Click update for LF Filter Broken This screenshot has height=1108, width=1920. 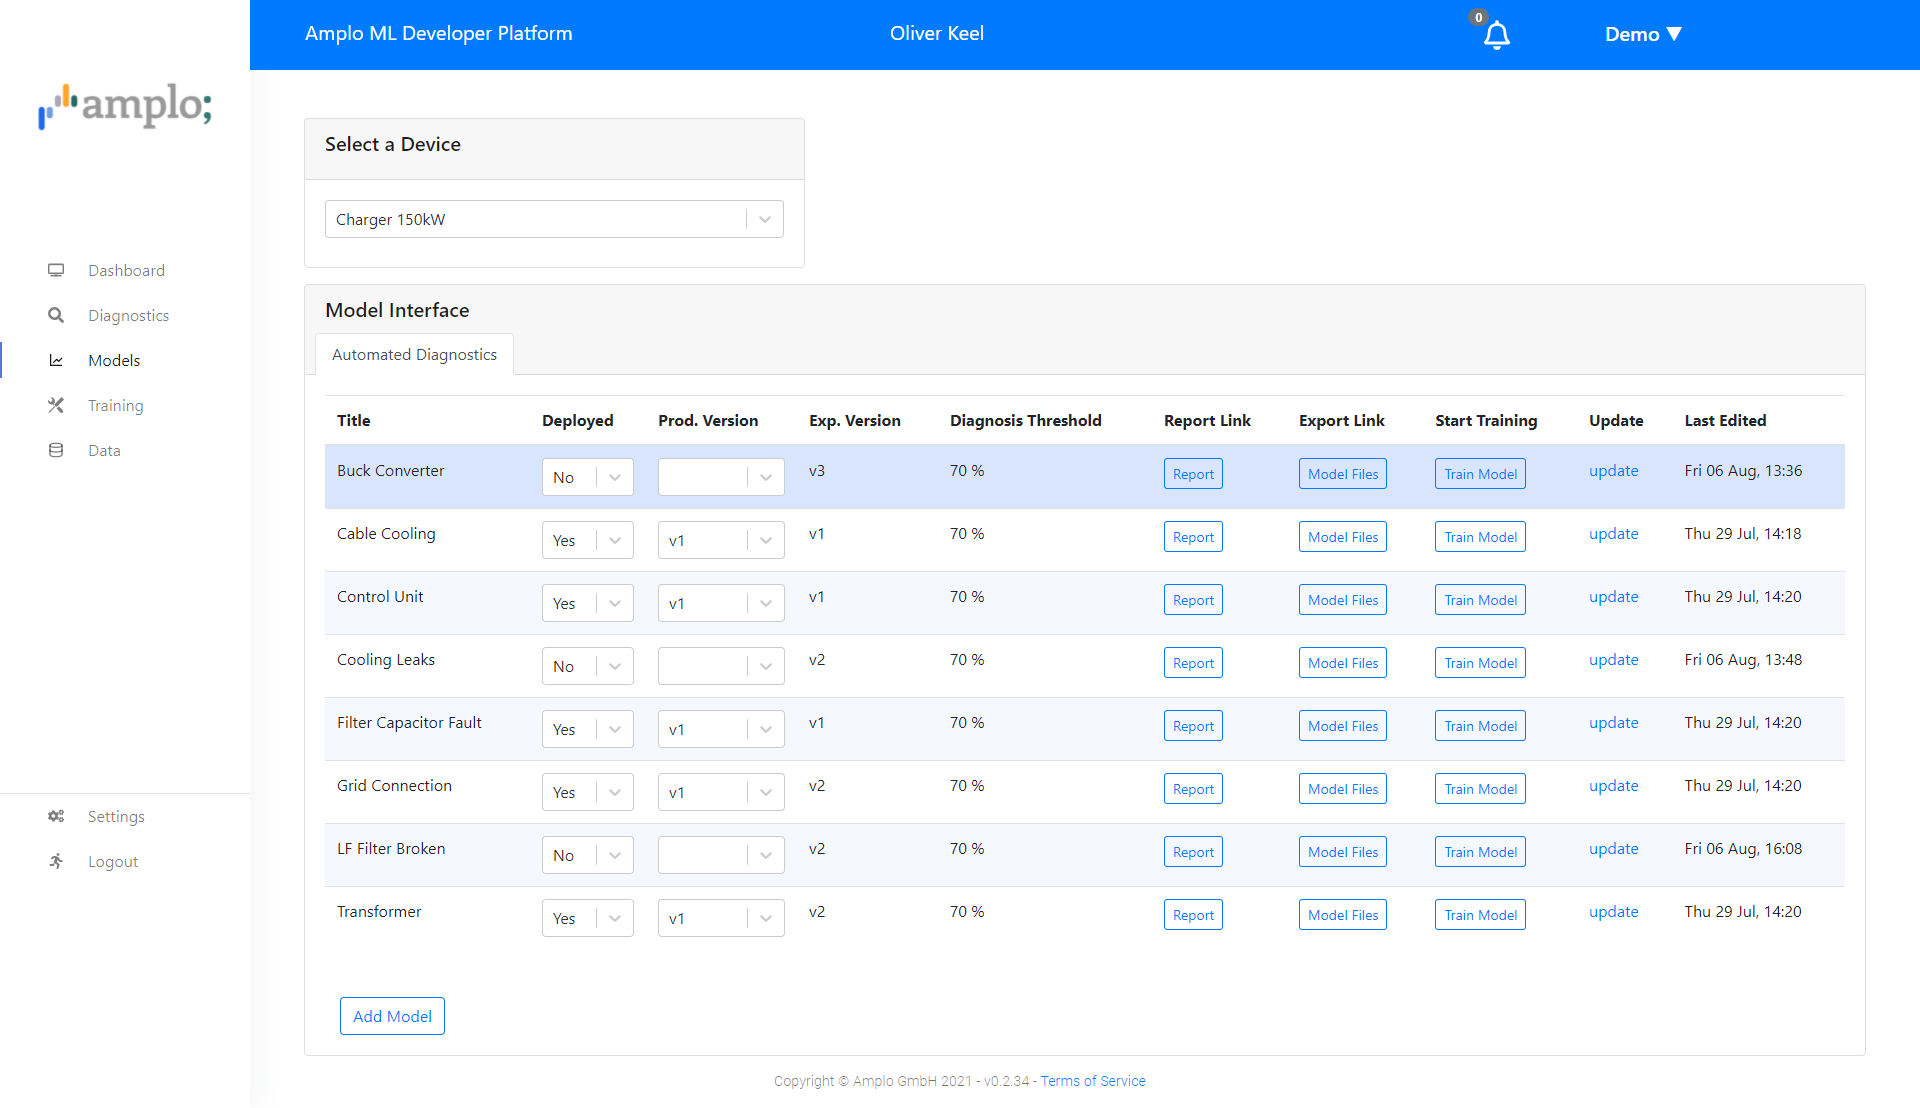1613,848
